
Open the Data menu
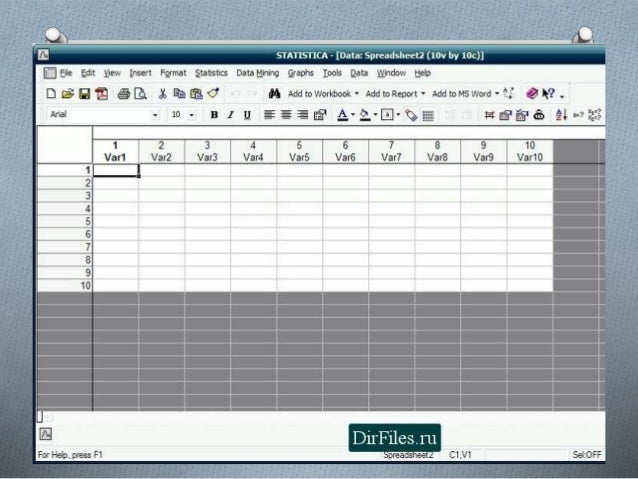(x=359, y=73)
